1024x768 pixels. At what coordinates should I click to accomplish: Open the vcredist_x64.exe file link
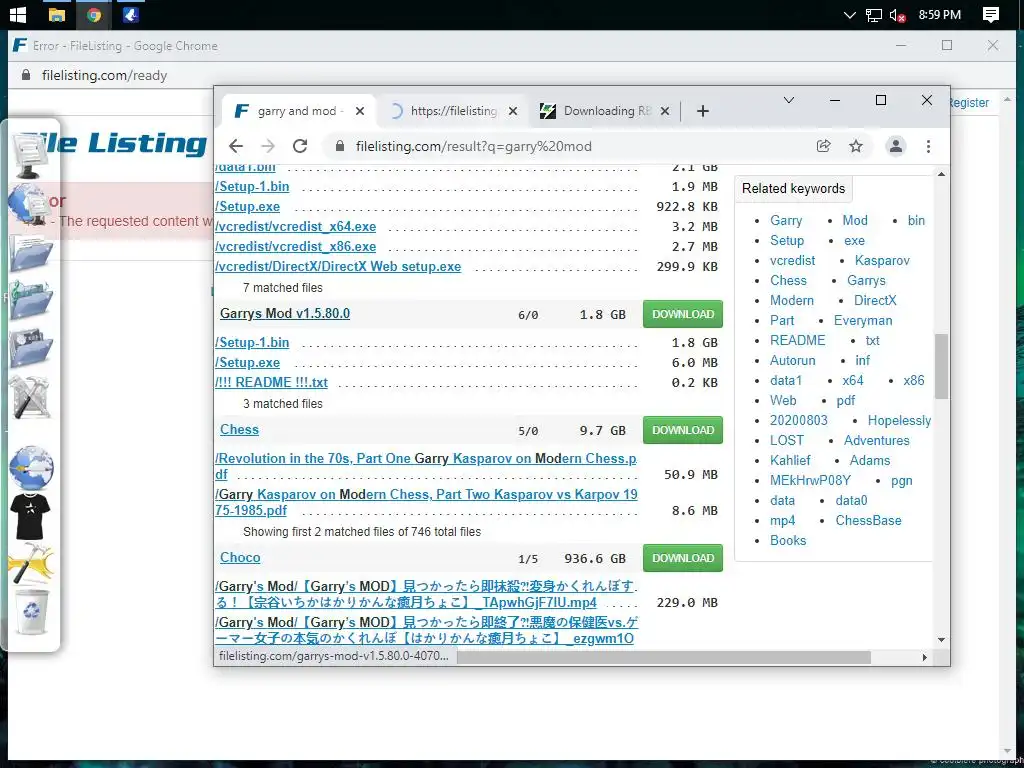click(x=296, y=227)
